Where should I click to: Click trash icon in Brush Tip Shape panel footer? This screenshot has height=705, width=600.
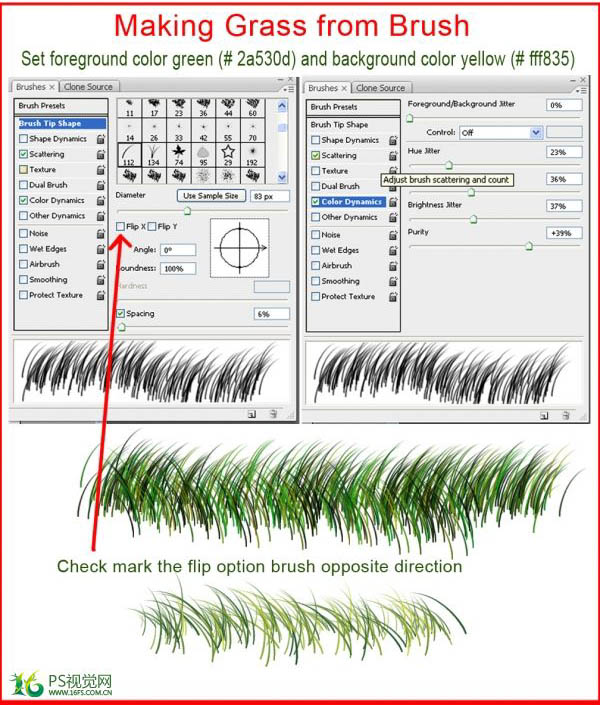click(x=273, y=414)
